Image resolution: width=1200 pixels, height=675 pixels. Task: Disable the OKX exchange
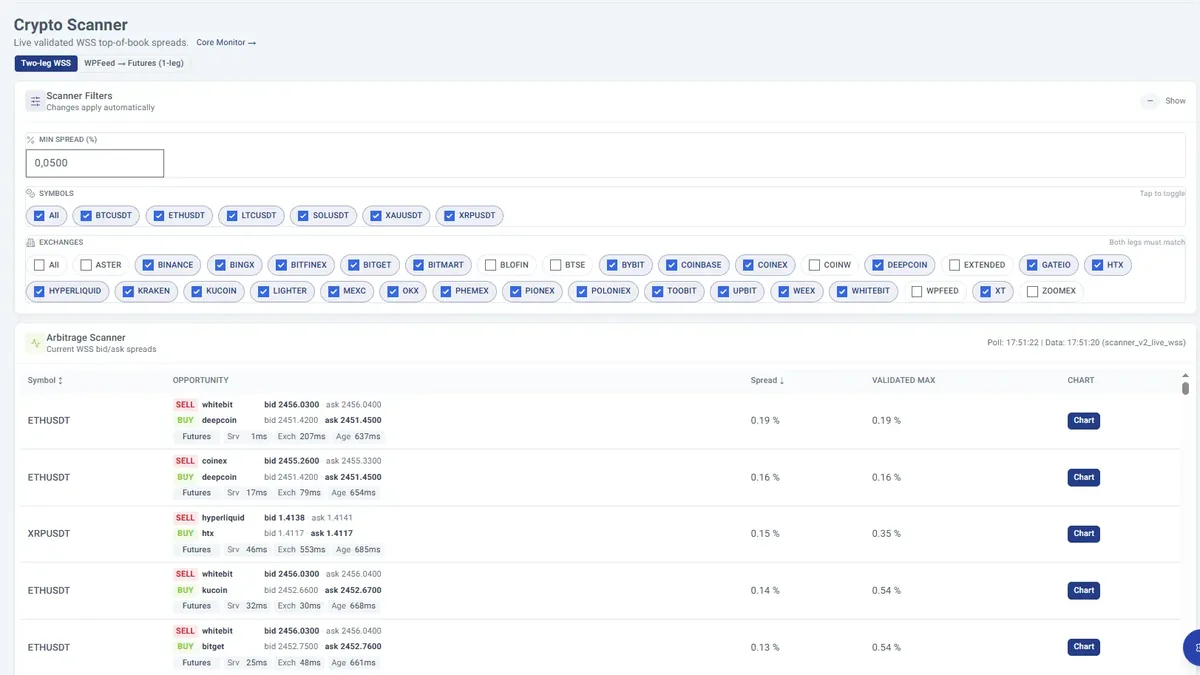click(x=392, y=291)
